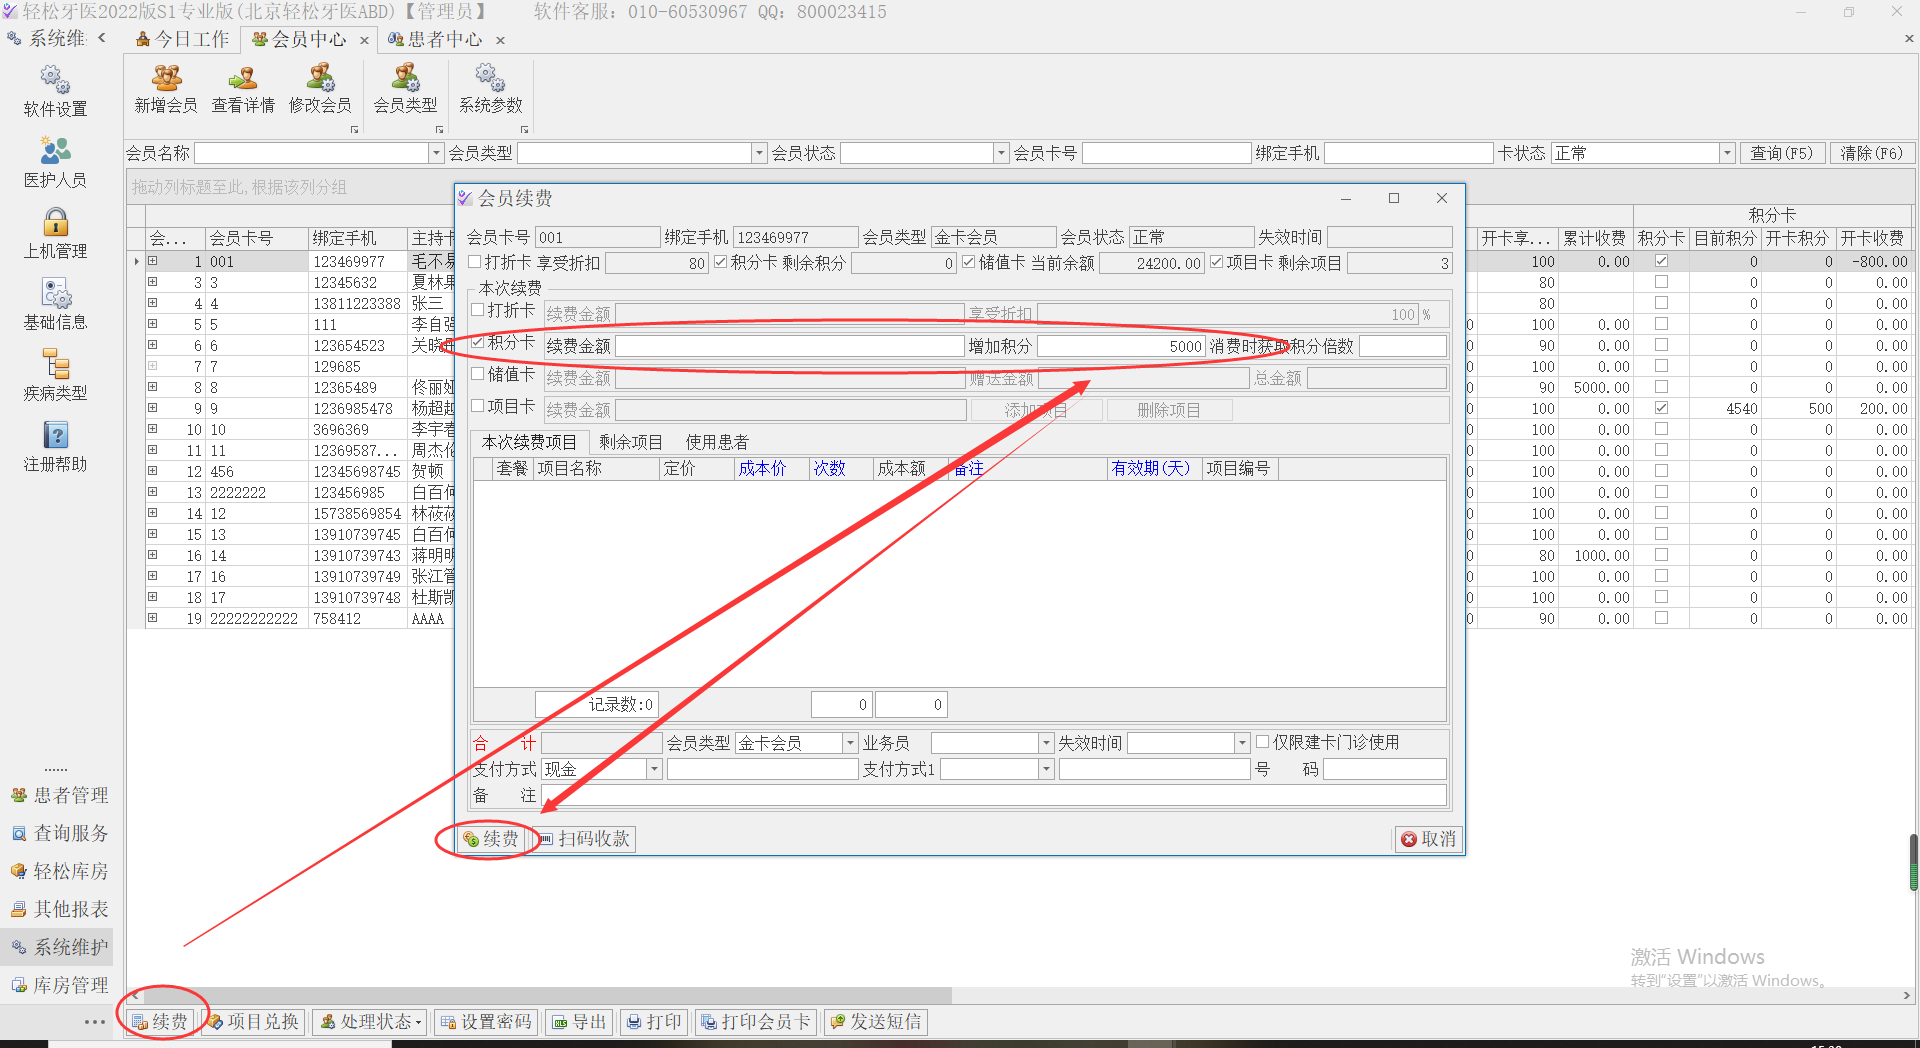Select 本次续费项目 tab
The height and width of the screenshot is (1048, 1920).
[529, 442]
